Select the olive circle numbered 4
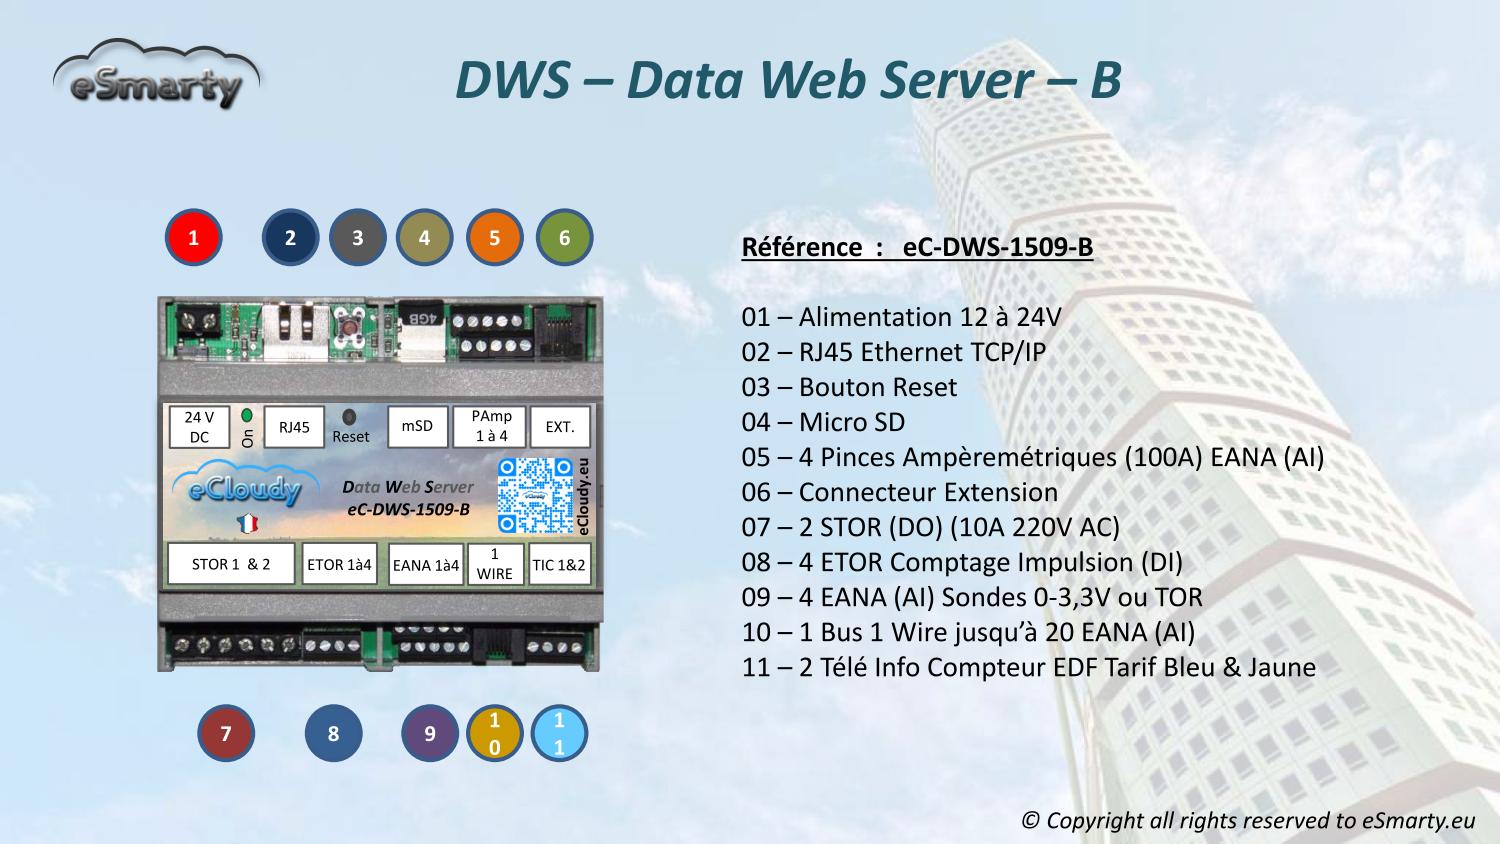Image resolution: width=1500 pixels, height=844 pixels. tap(425, 238)
